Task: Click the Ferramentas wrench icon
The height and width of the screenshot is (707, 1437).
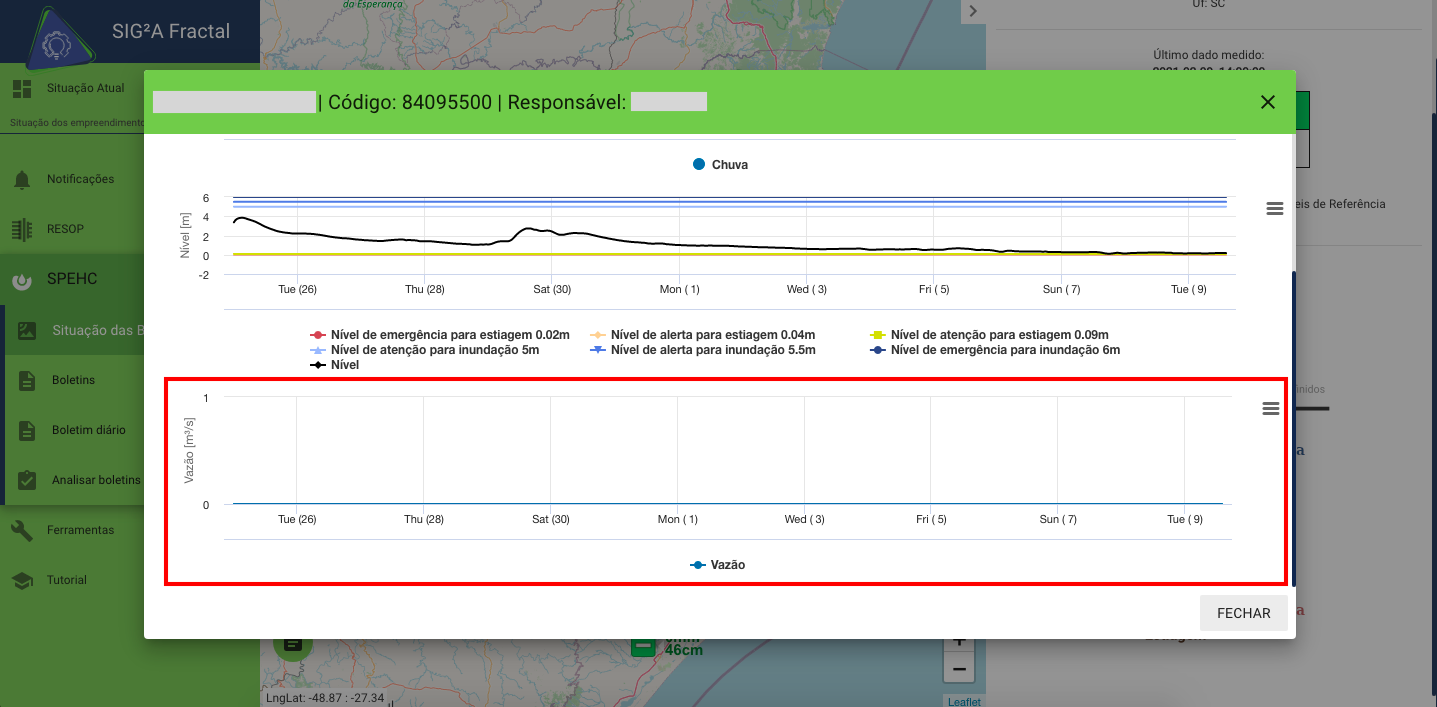Action: coord(22,530)
